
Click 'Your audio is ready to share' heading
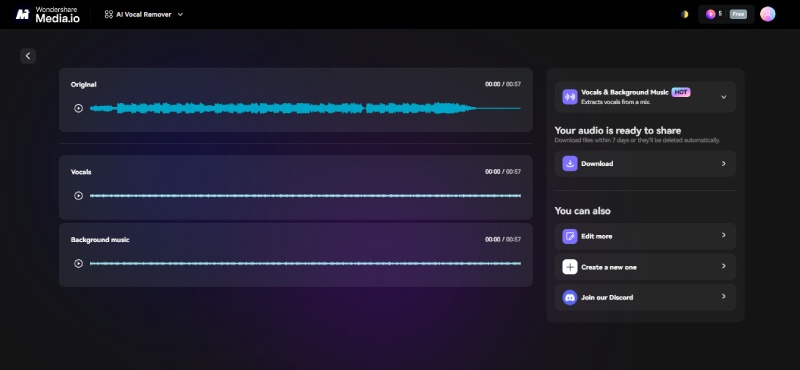(x=617, y=131)
